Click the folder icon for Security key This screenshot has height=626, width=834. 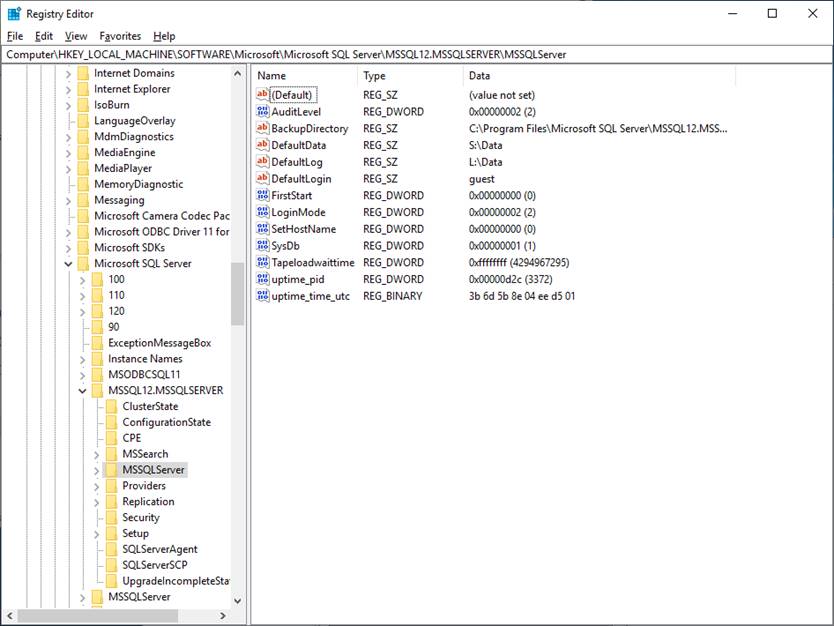(x=111, y=518)
